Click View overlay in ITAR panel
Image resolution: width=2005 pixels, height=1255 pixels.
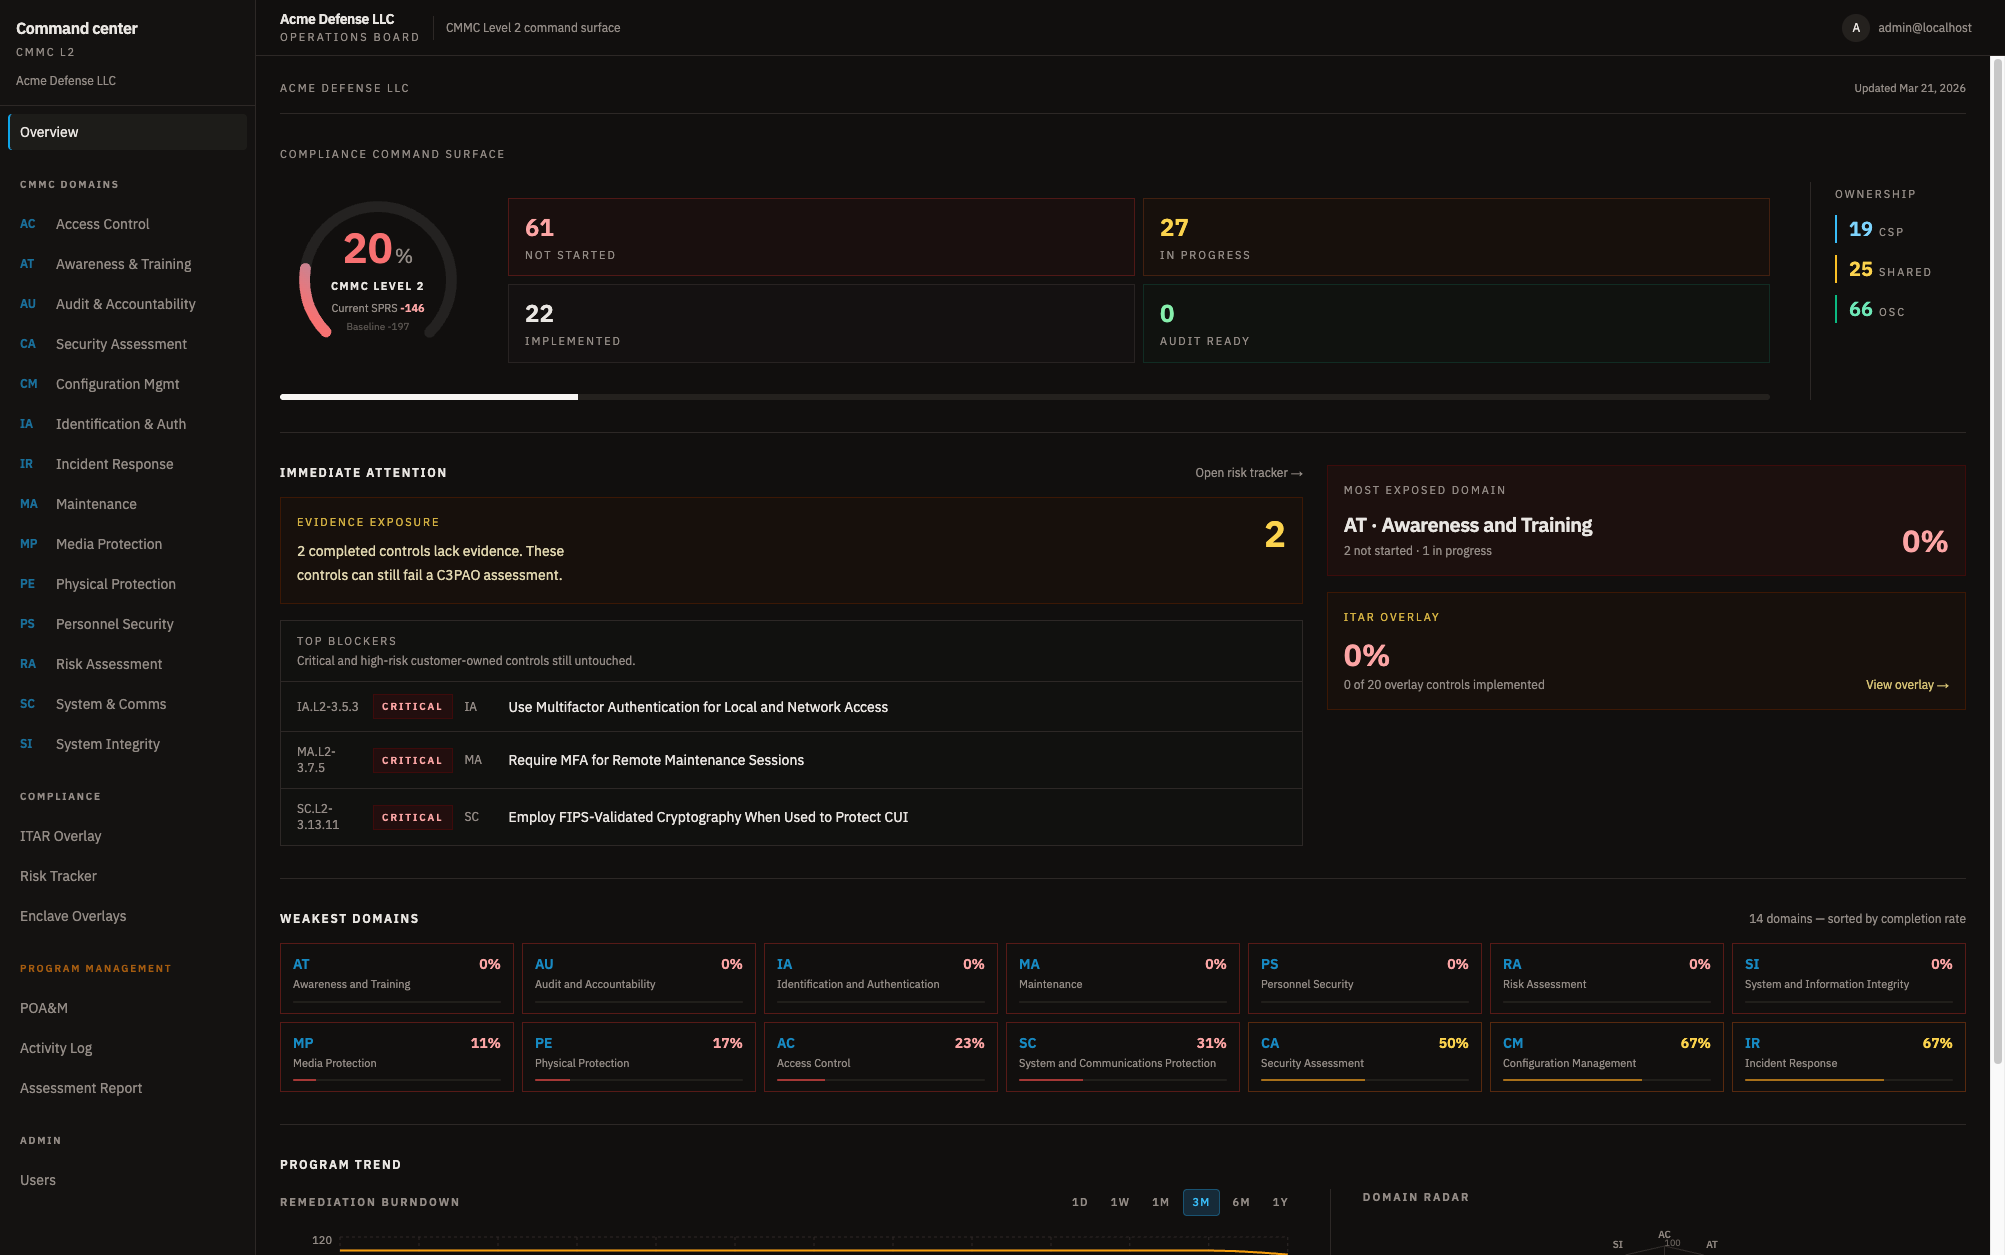pos(1906,684)
